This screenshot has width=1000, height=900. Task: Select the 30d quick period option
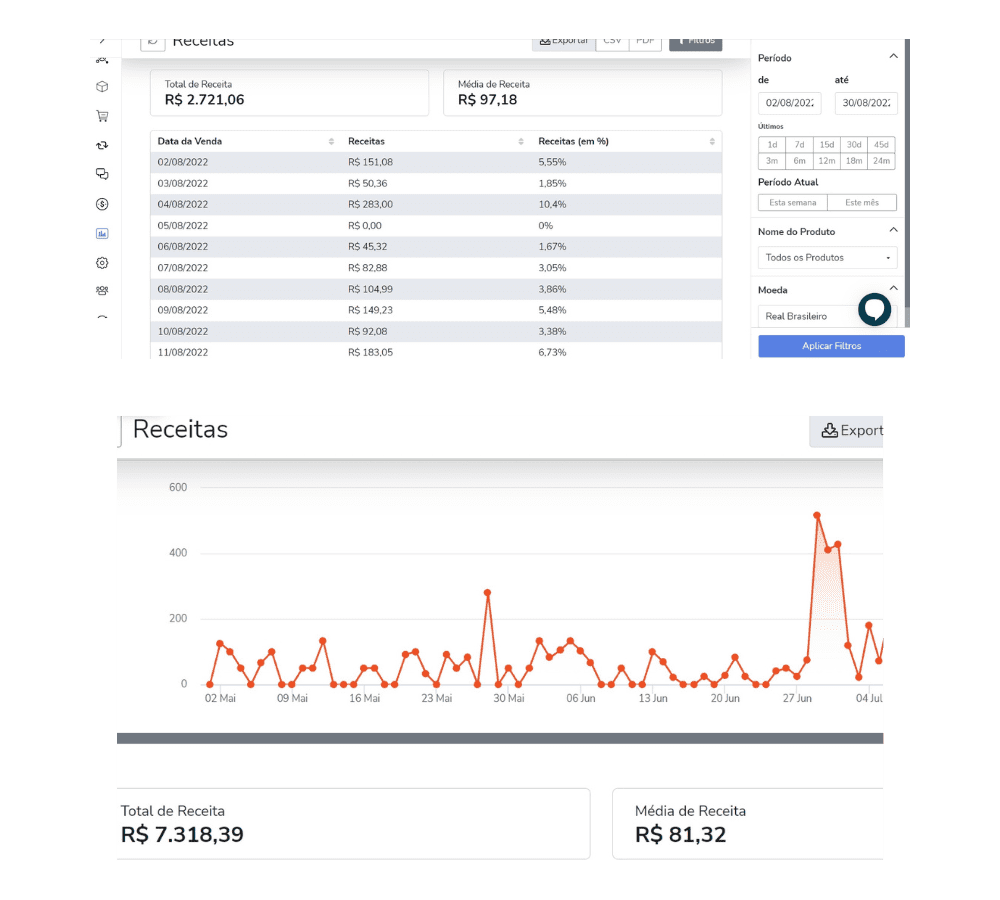[x=853, y=145]
